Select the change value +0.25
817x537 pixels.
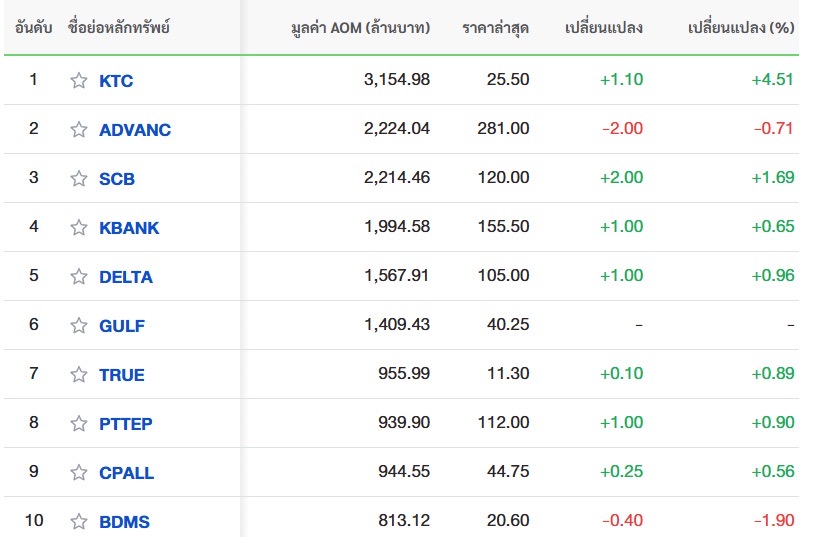coord(622,471)
